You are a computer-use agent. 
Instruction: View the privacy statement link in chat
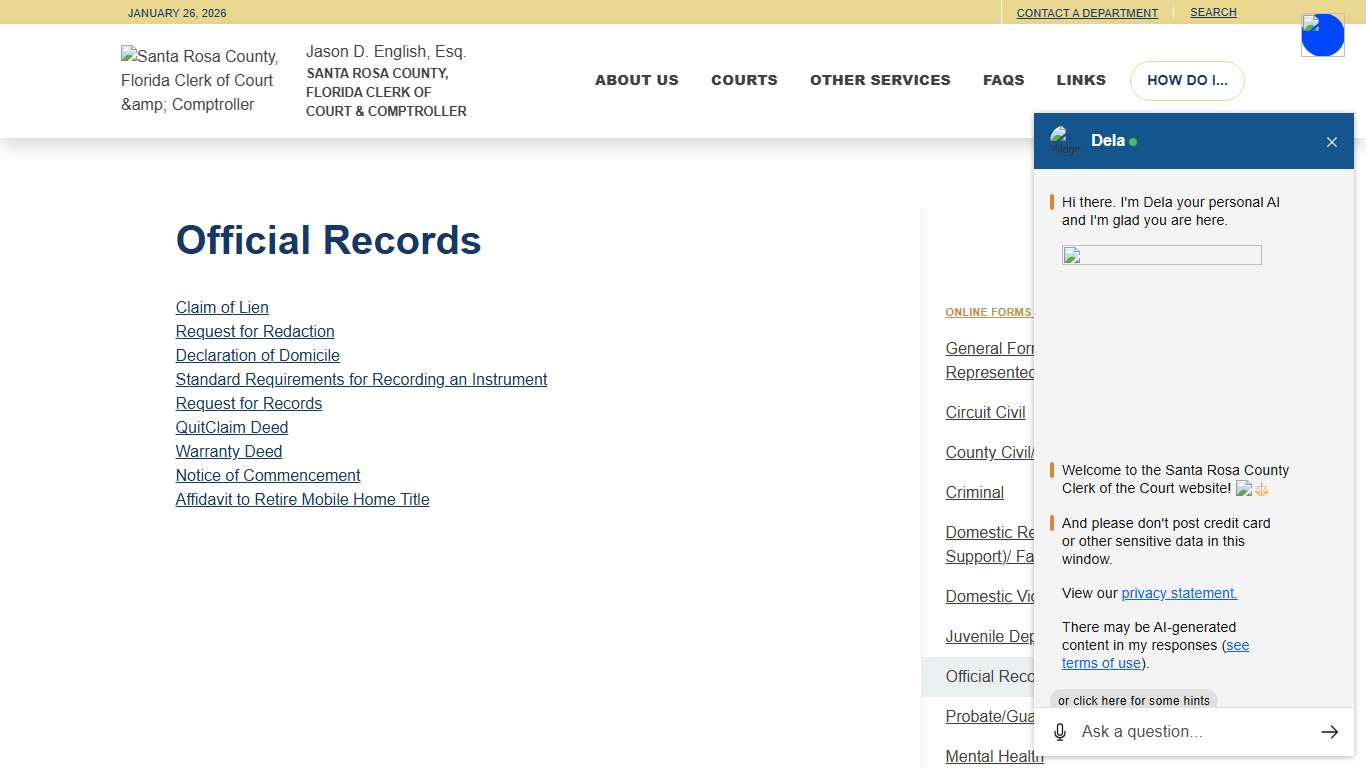pyautogui.click(x=1179, y=593)
